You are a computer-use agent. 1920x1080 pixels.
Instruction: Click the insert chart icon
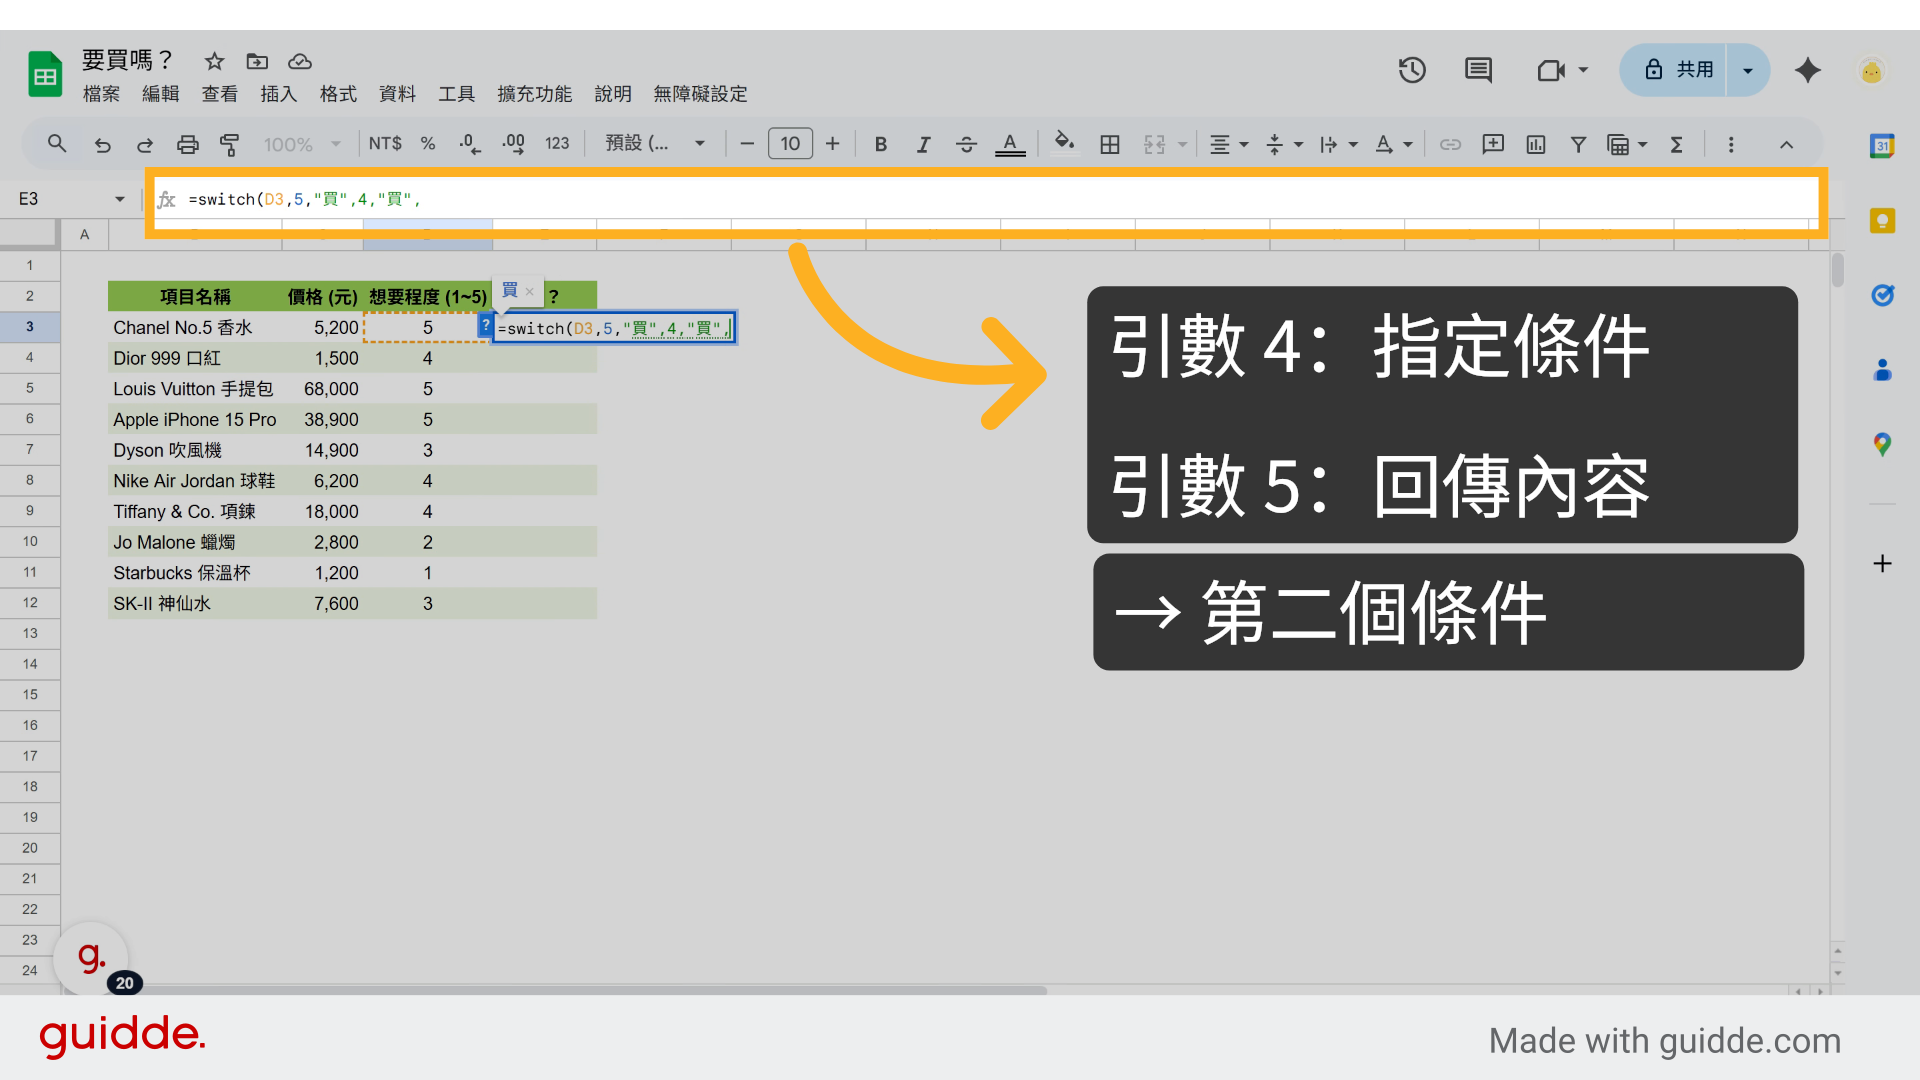click(x=1536, y=144)
